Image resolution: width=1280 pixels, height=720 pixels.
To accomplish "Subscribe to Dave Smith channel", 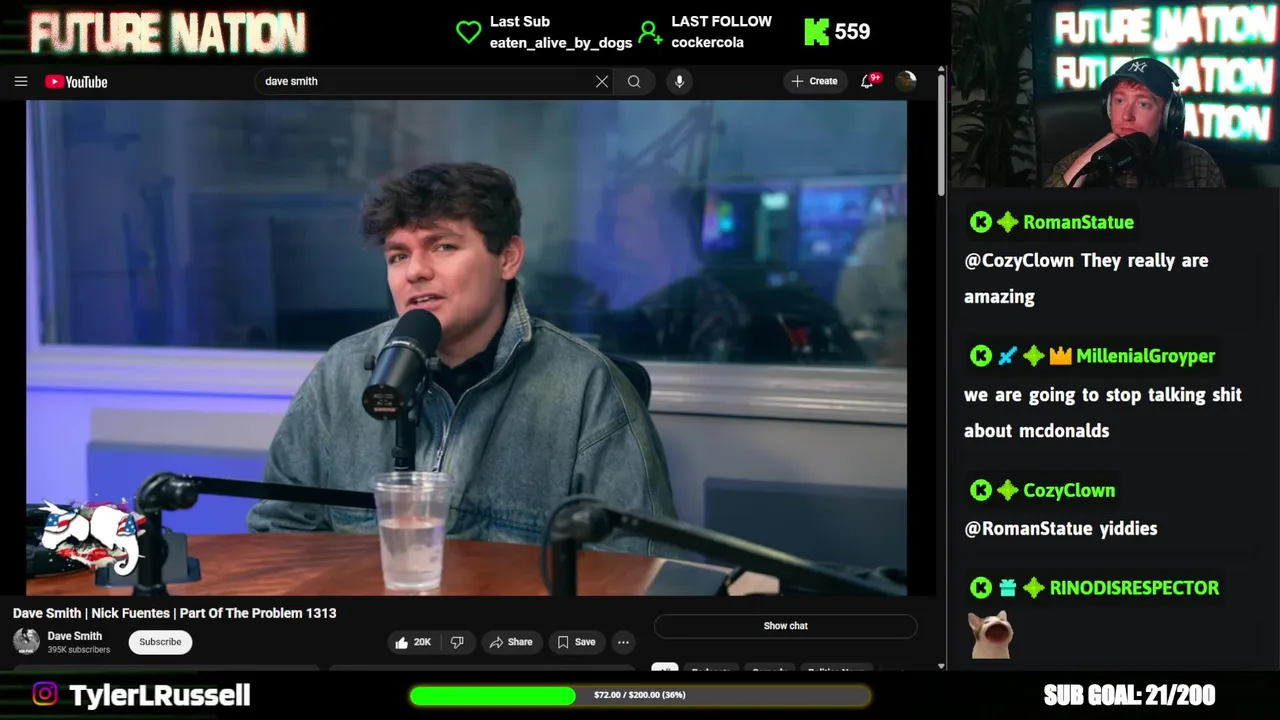I will click(x=160, y=642).
